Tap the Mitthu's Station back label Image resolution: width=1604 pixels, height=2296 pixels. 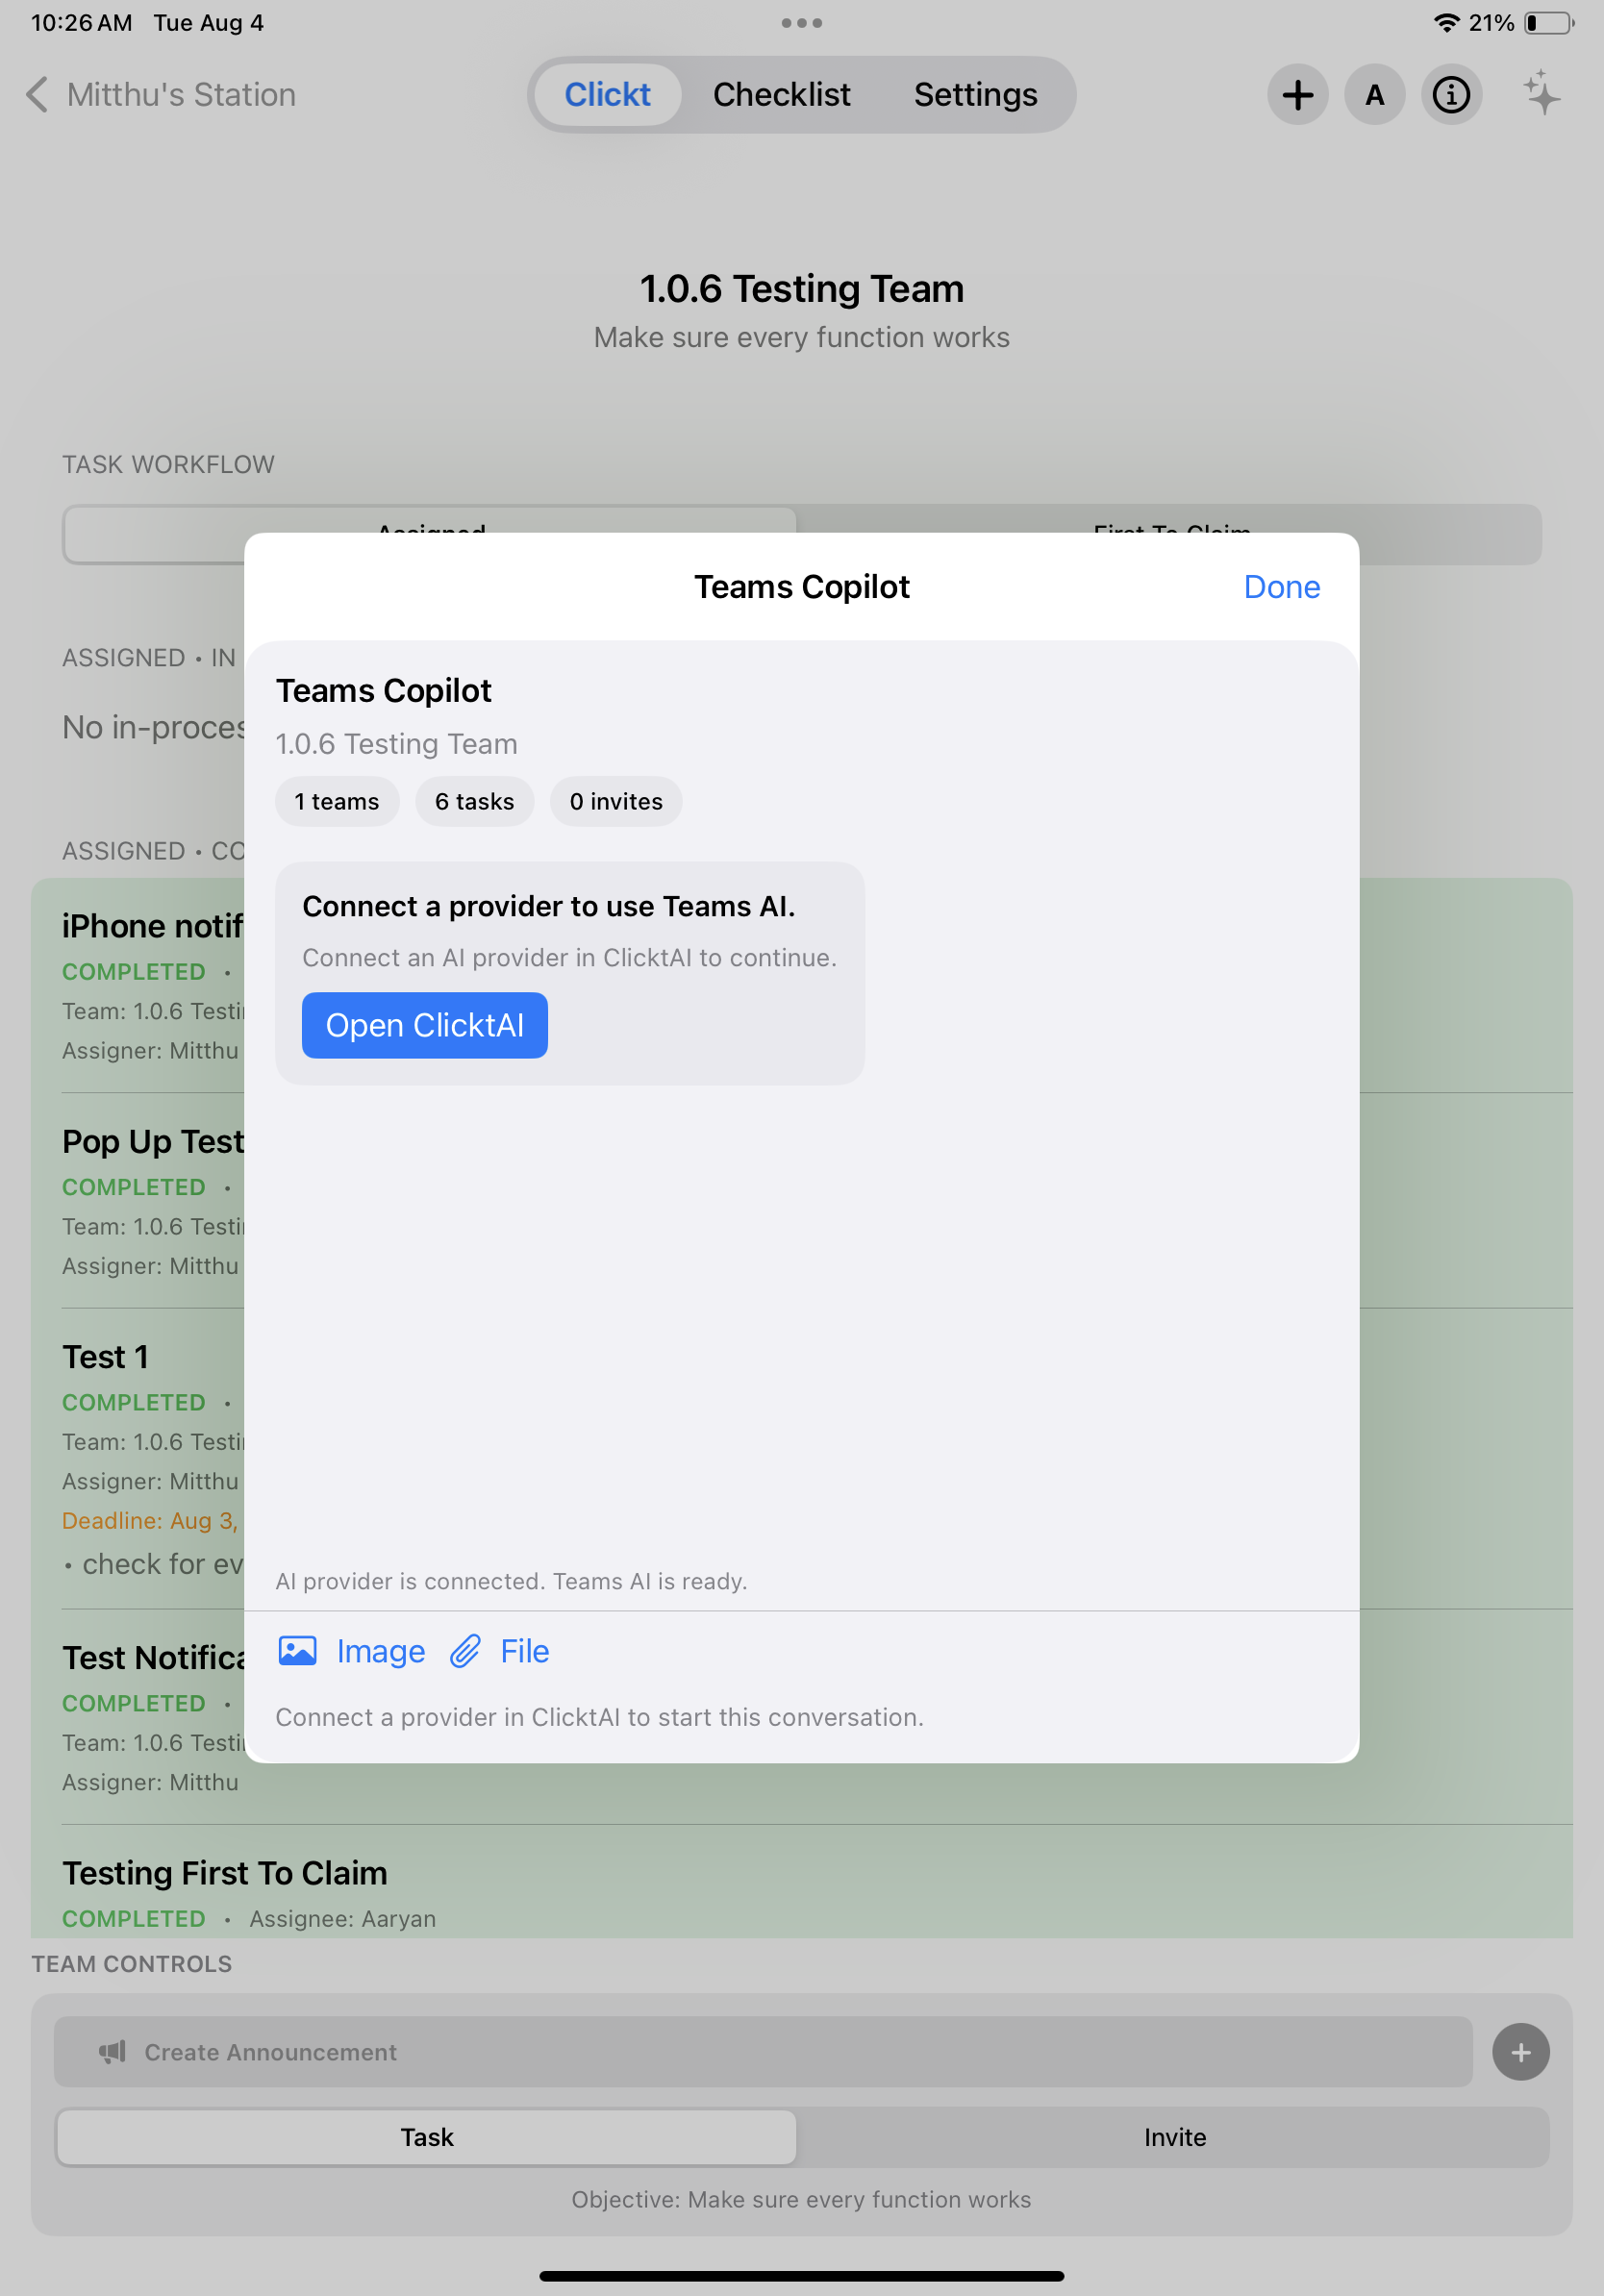181,95
